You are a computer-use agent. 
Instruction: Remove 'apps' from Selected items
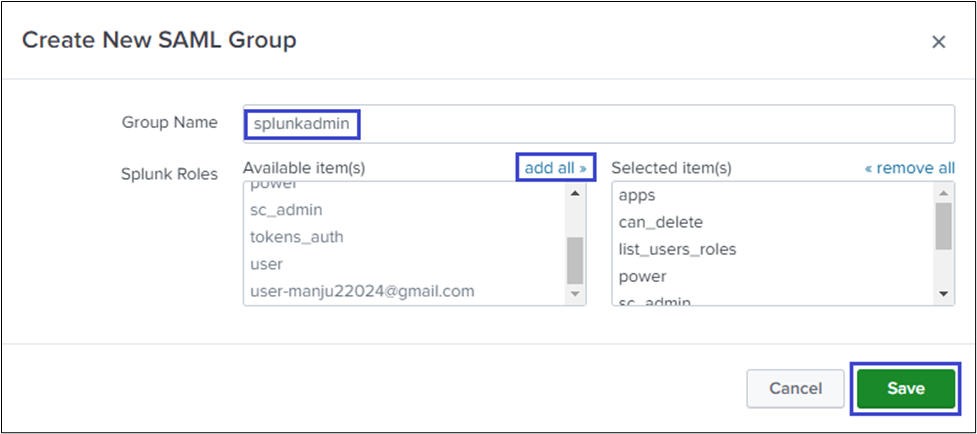point(636,195)
